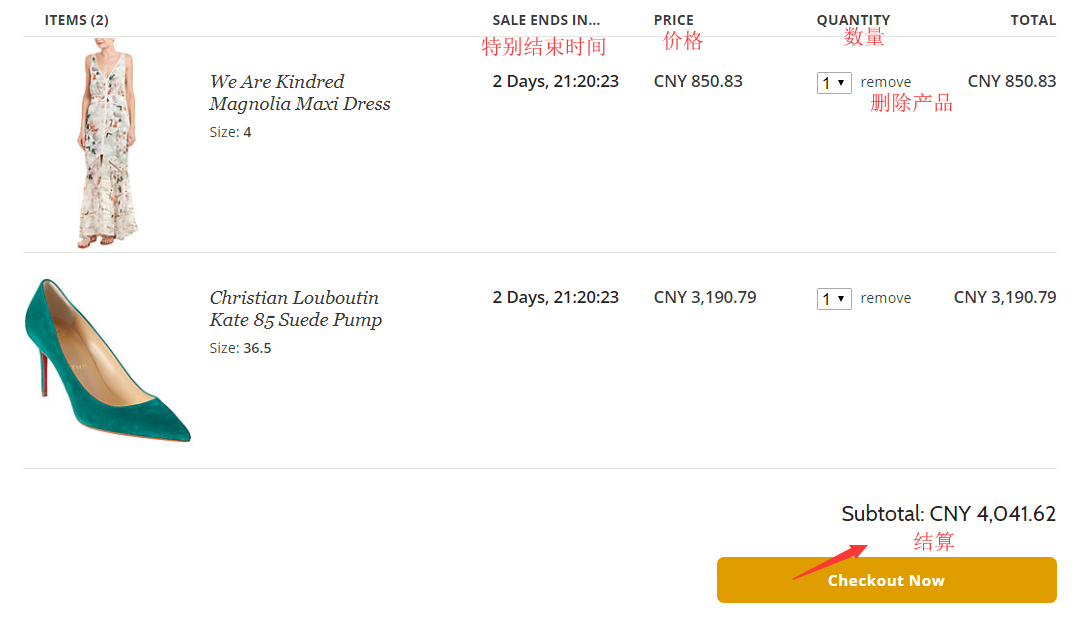The image size is (1092, 625).
Task: Click the dress's sale countdown timer
Action: click(x=555, y=82)
